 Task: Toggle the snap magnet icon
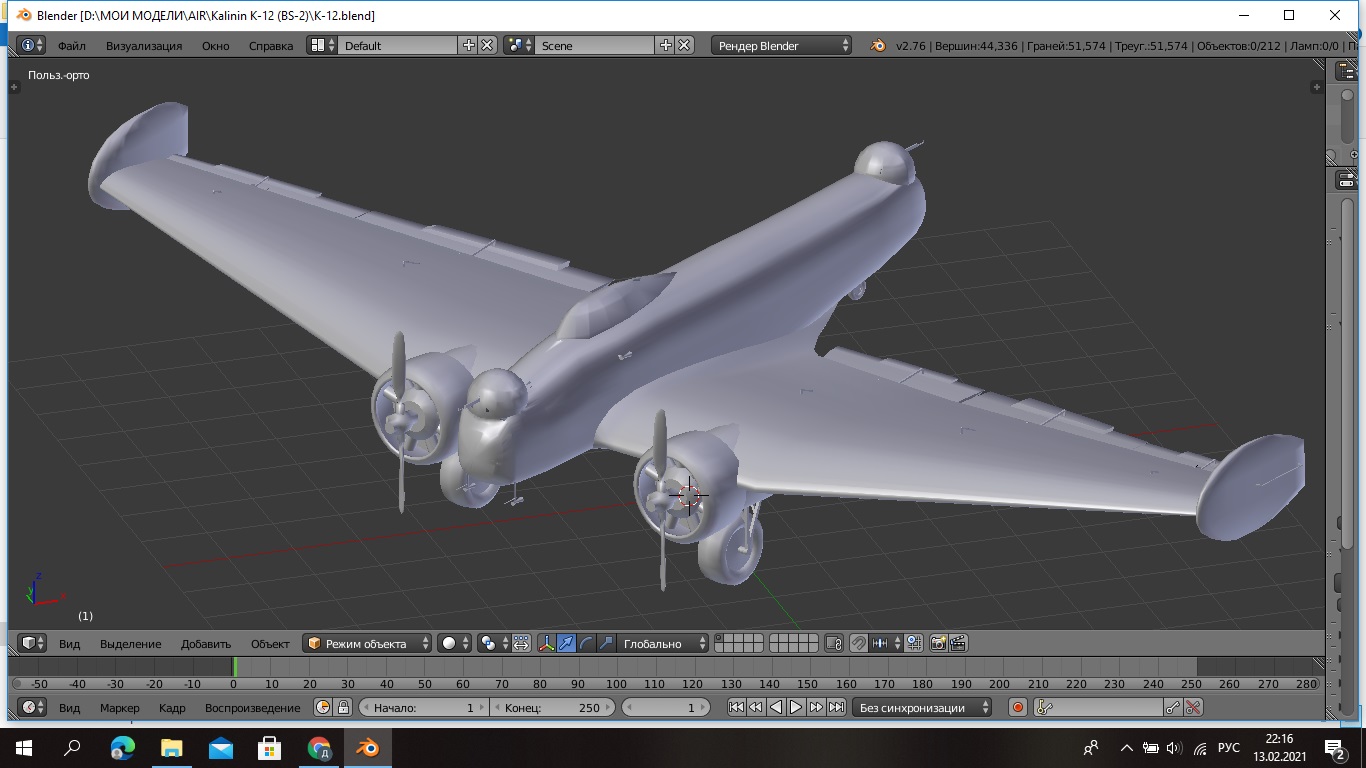point(858,643)
